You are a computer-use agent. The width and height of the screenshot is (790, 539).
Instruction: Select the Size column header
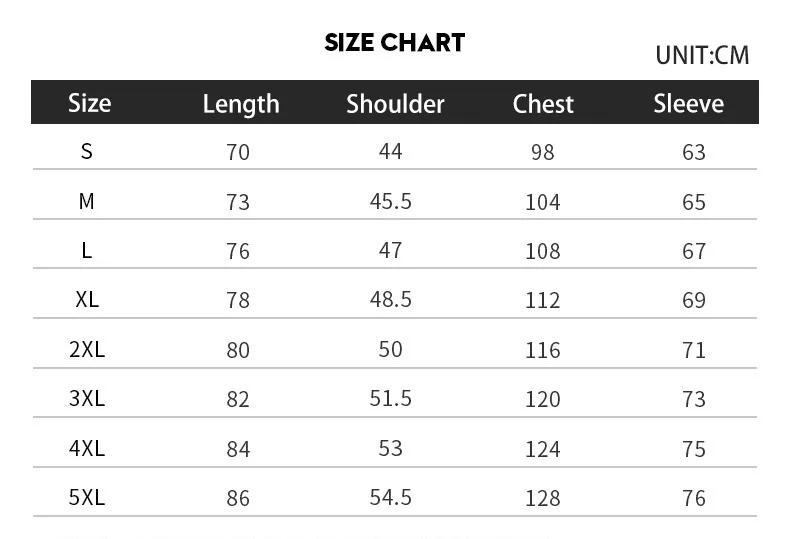point(89,103)
